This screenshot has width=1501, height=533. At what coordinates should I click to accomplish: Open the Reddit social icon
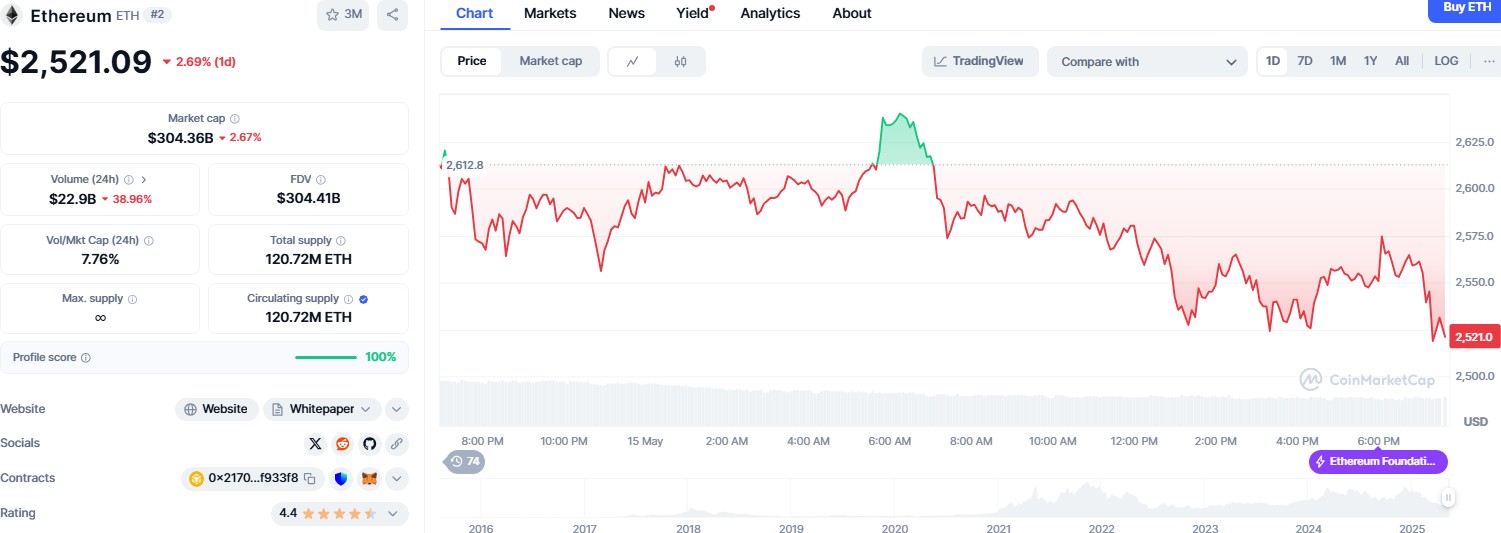pos(343,443)
